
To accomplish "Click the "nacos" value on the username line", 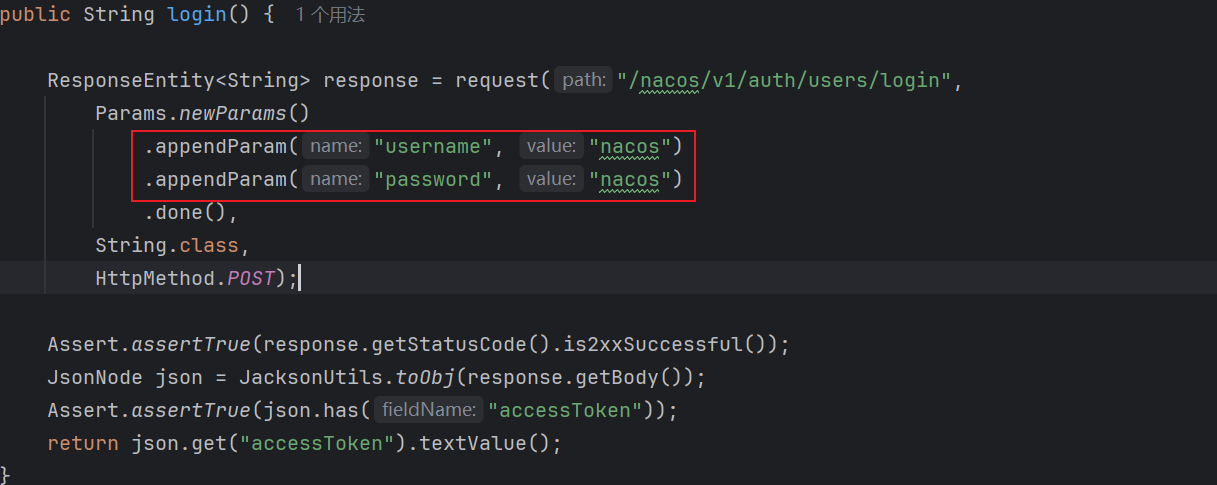I will coord(630,146).
